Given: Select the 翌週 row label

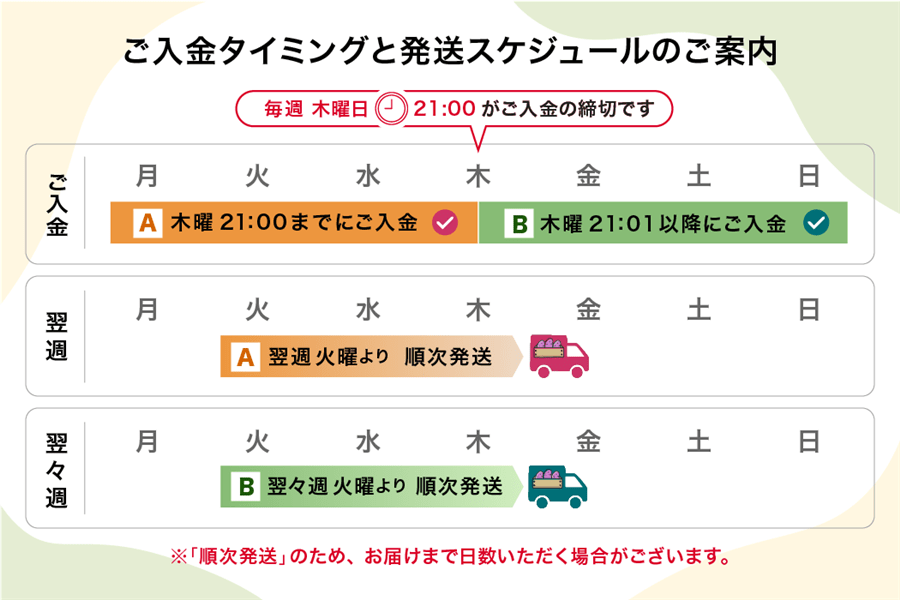Looking at the screenshot, I should (x=56, y=336).
